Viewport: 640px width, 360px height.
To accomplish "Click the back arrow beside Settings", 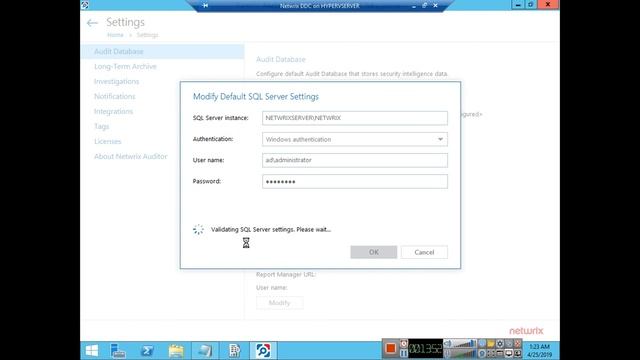I will point(92,23).
